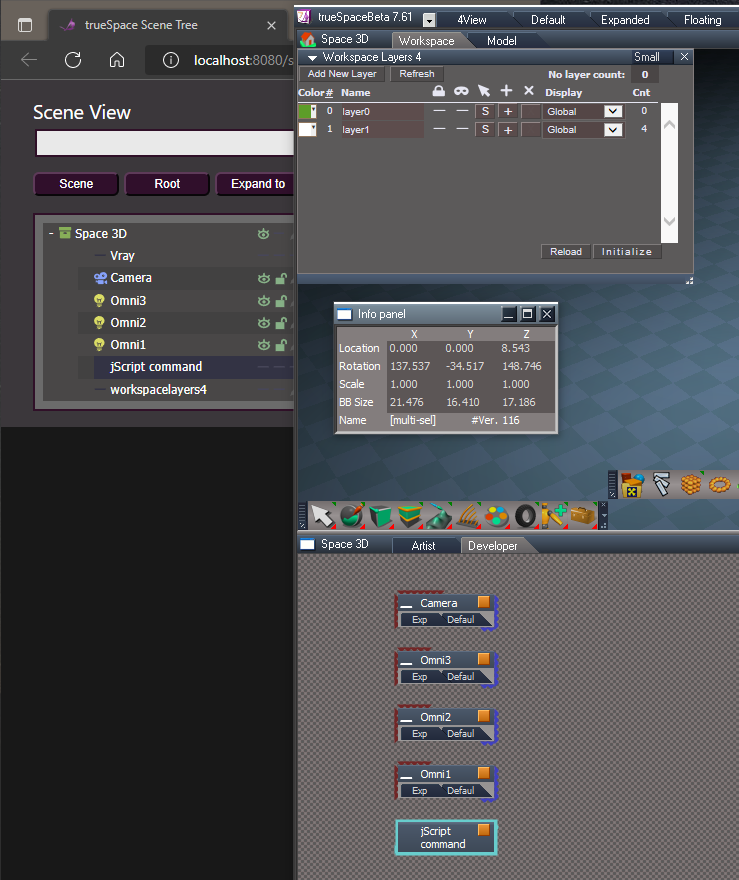
Task: Toggle visibility eye for Camera node
Action: coord(264,278)
